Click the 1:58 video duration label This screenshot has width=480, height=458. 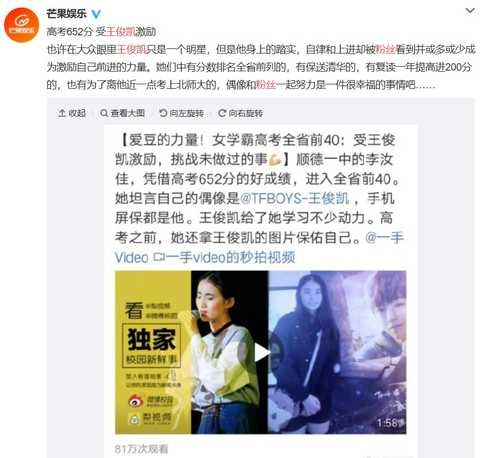(x=389, y=423)
